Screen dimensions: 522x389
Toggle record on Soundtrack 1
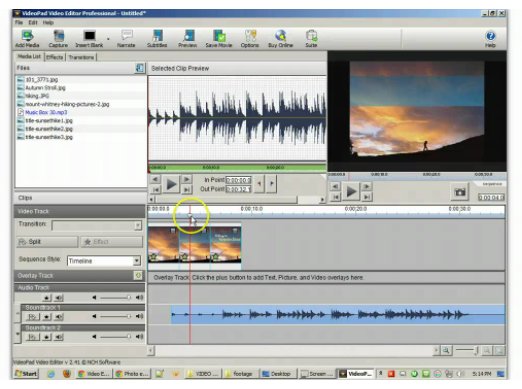(x=47, y=317)
